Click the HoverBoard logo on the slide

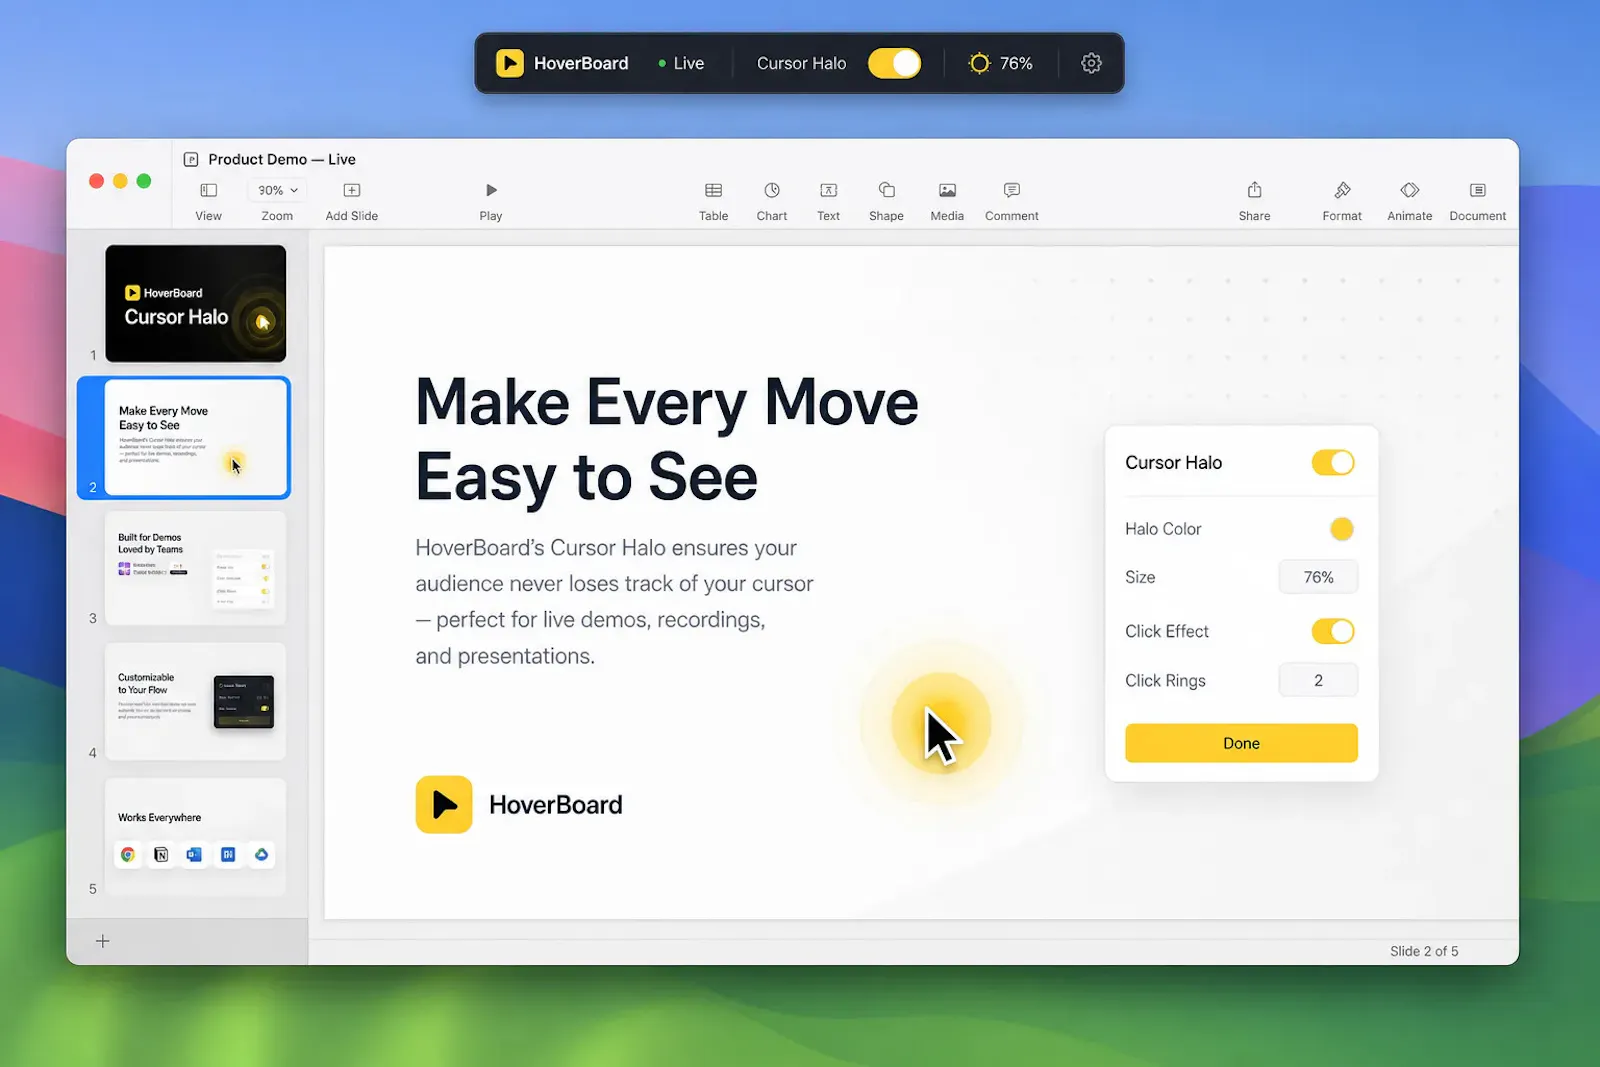coord(444,804)
